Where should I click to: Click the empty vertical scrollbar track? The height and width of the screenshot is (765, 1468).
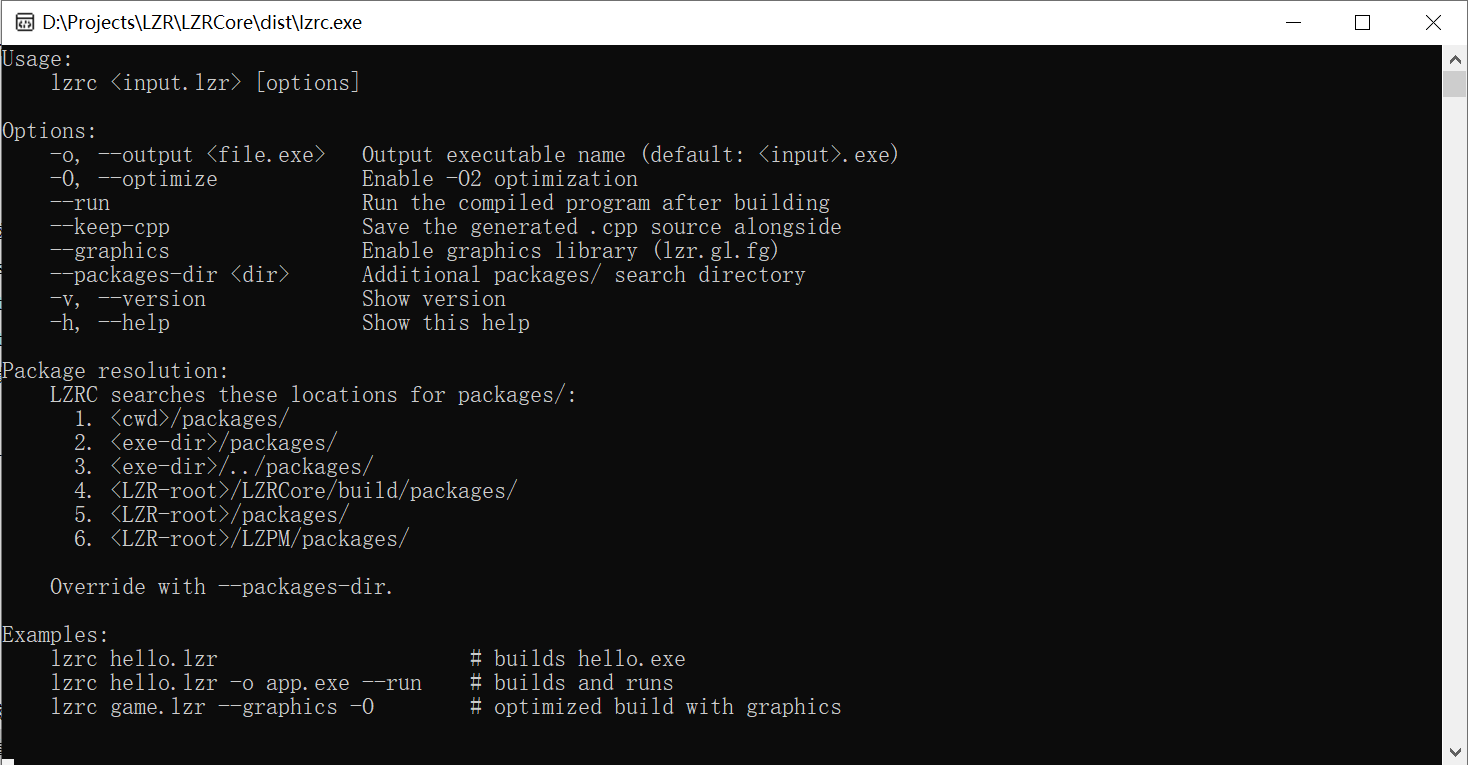[1455, 418]
